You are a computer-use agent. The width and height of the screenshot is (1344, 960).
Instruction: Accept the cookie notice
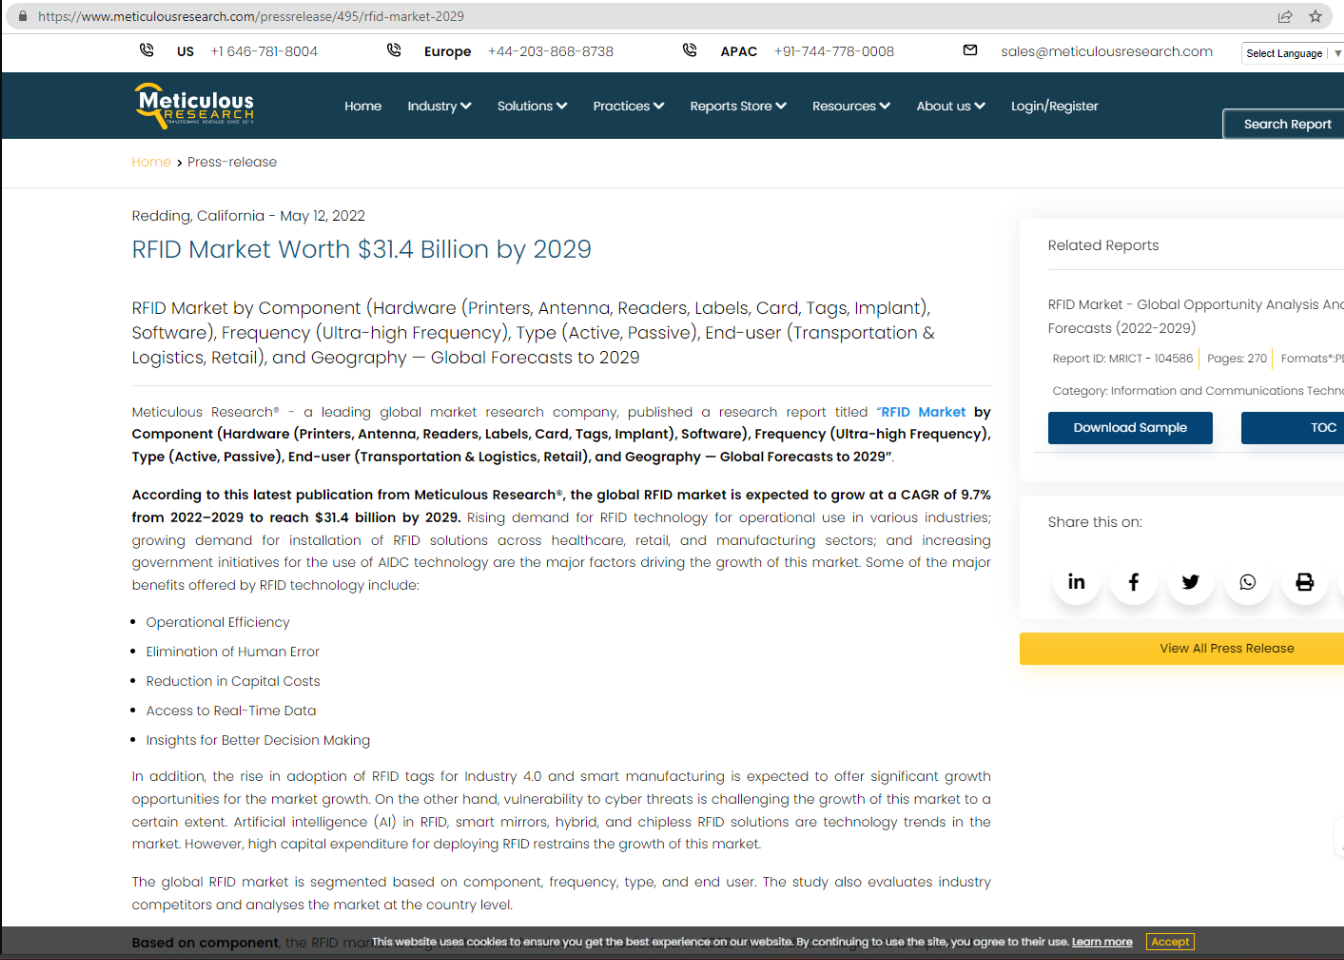coord(1169,942)
